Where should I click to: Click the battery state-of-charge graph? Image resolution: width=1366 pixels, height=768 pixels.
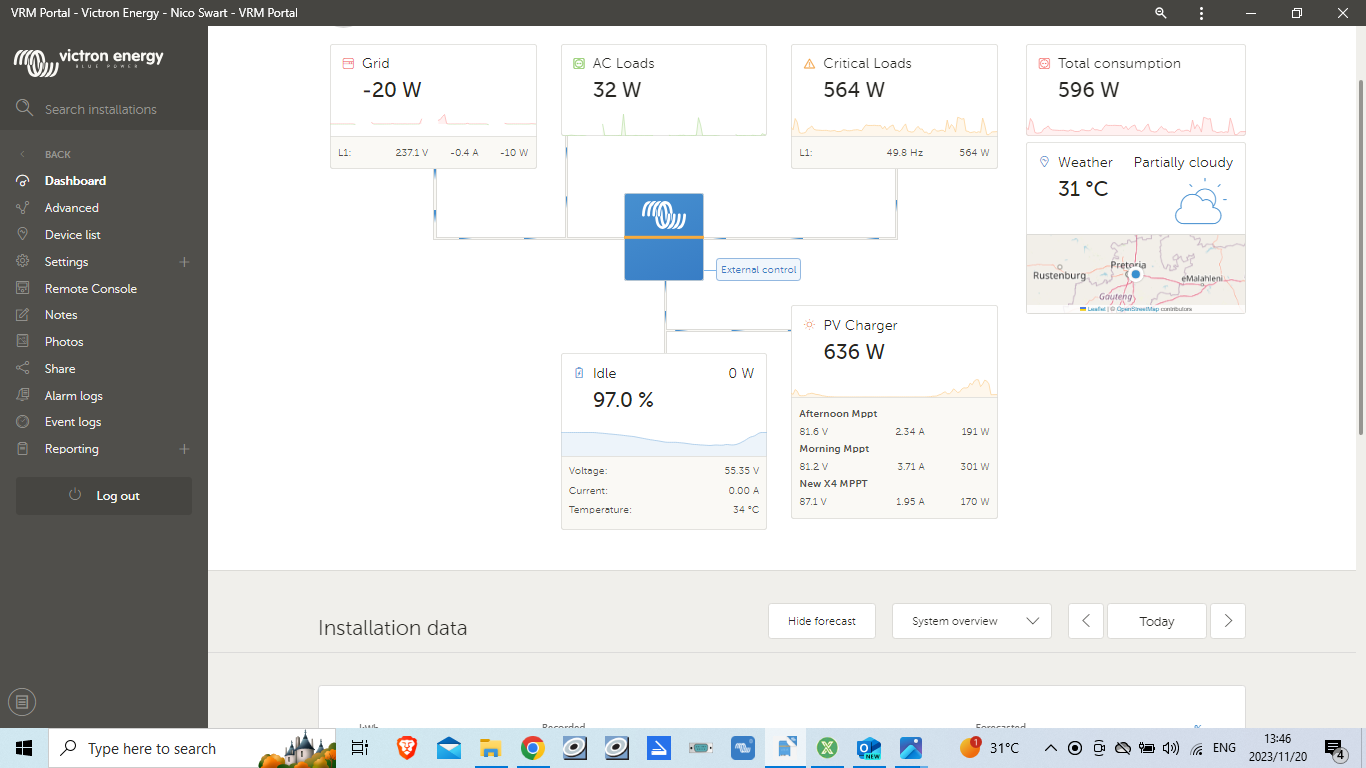tap(664, 443)
